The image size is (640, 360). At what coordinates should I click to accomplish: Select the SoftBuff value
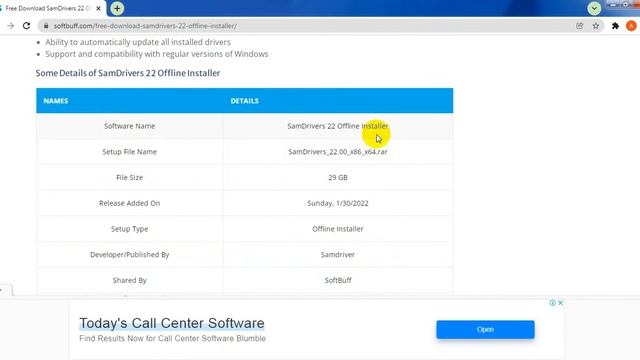point(338,280)
